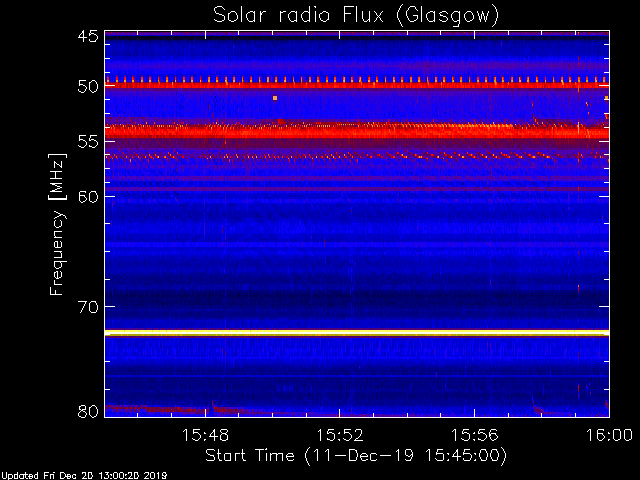640x480 pixels.
Task: Click the 60 frequency tick label
Action: [88, 196]
